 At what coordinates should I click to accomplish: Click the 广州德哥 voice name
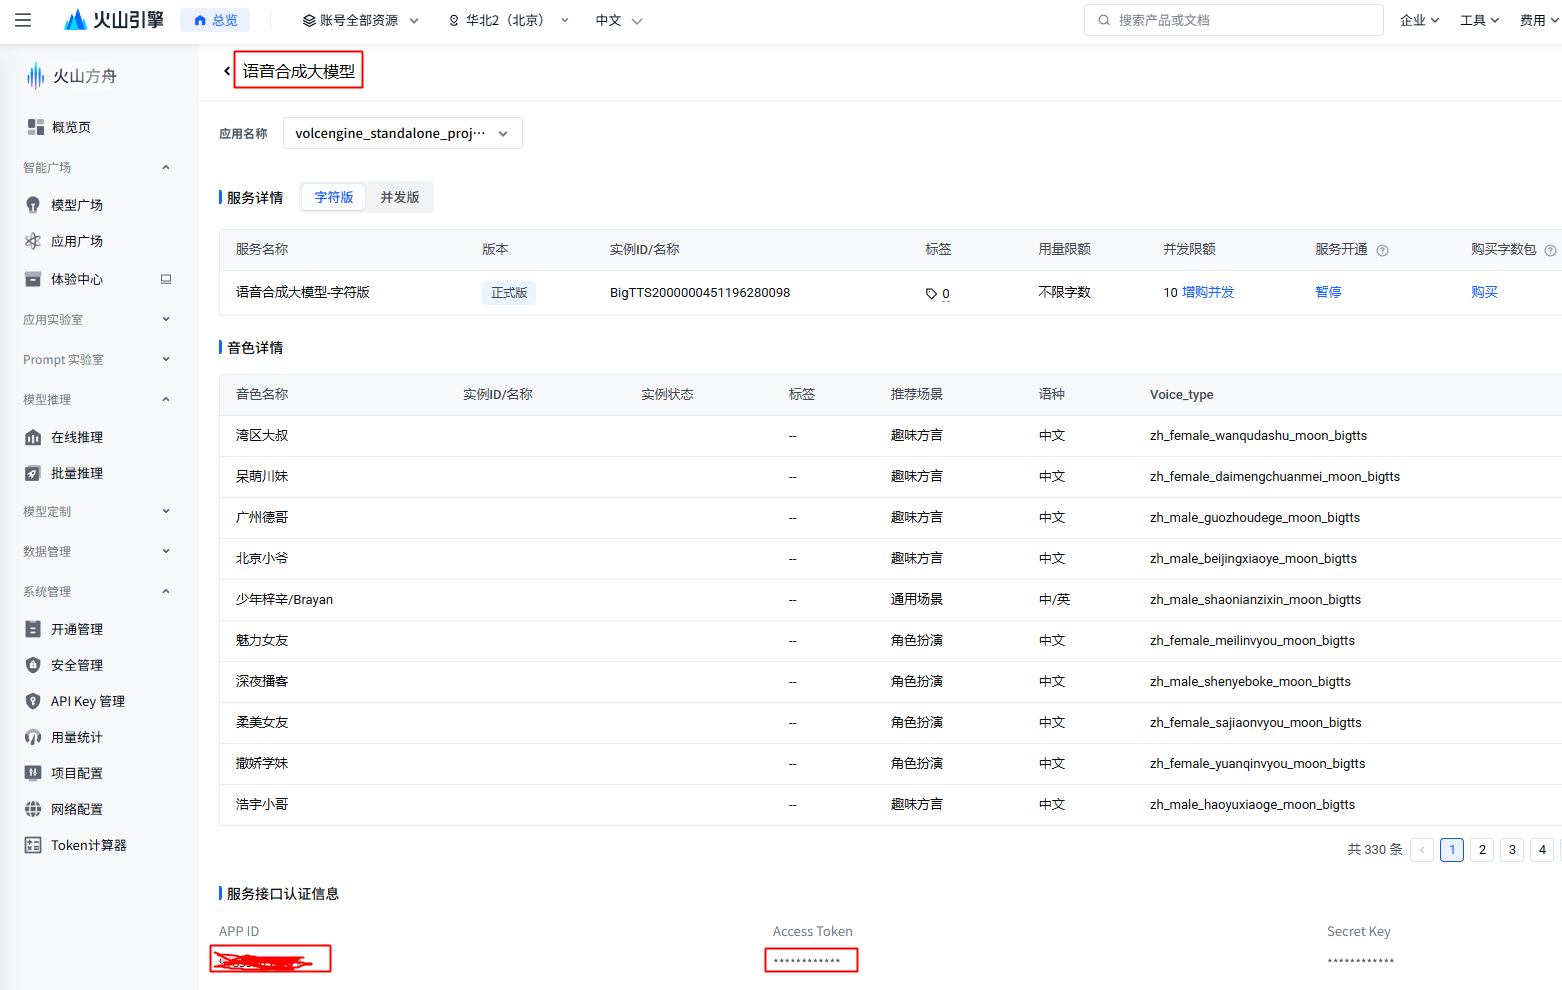click(262, 517)
